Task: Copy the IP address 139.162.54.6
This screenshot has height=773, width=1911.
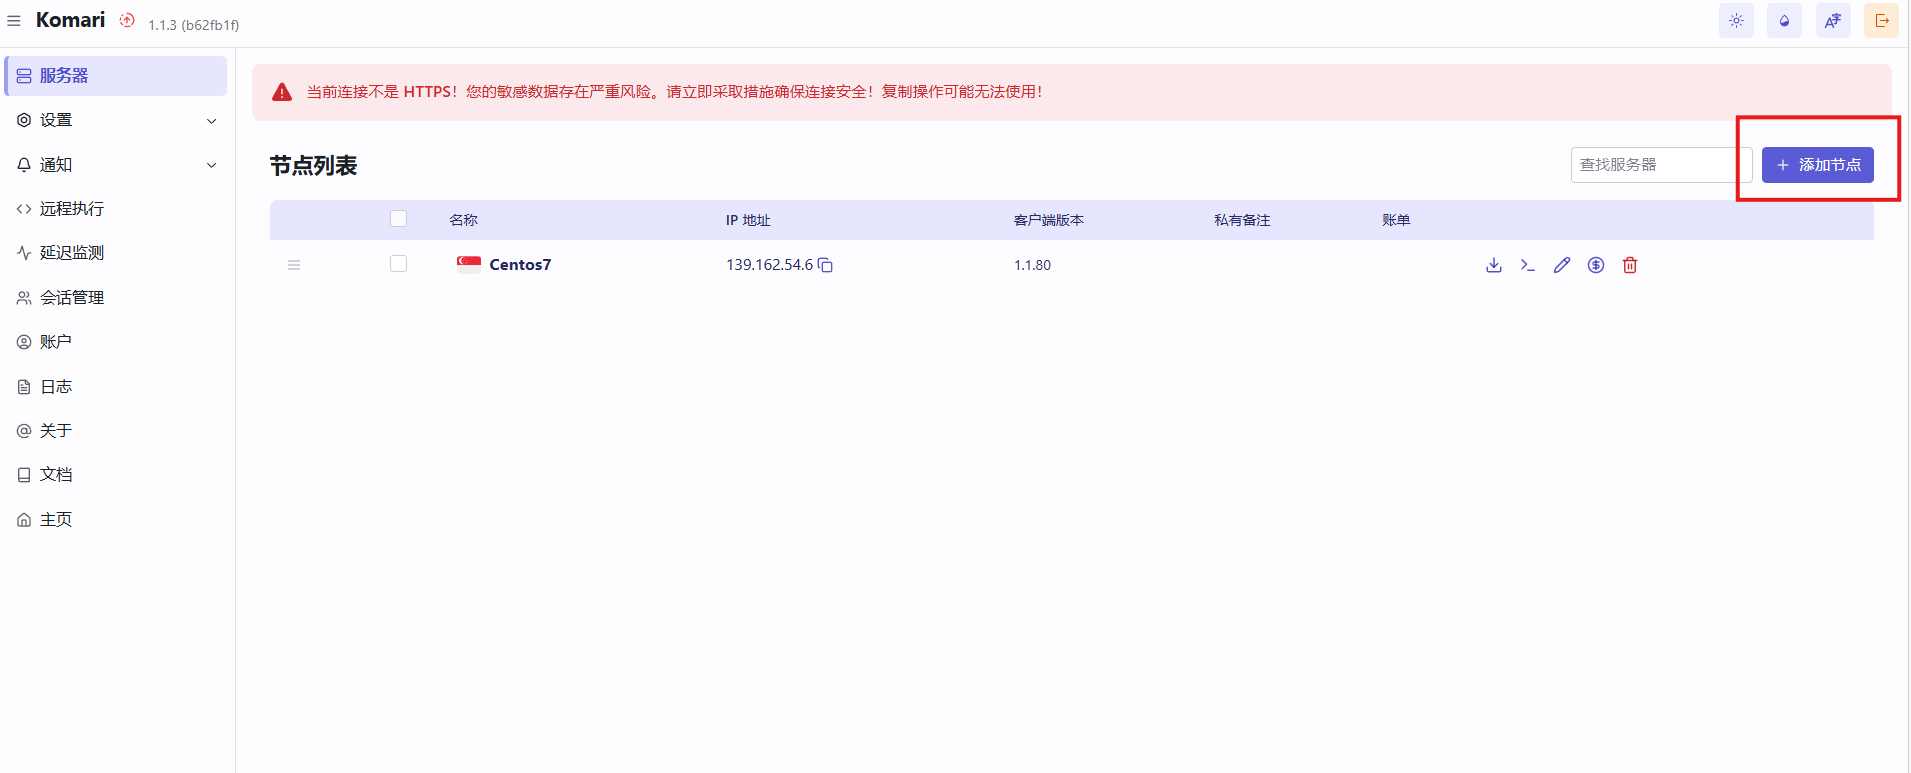Action: pos(825,265)
